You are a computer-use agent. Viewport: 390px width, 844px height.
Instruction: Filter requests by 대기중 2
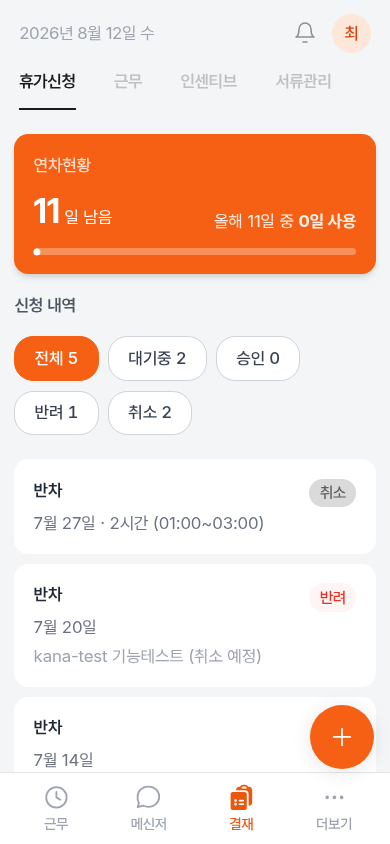pos(157,358)
